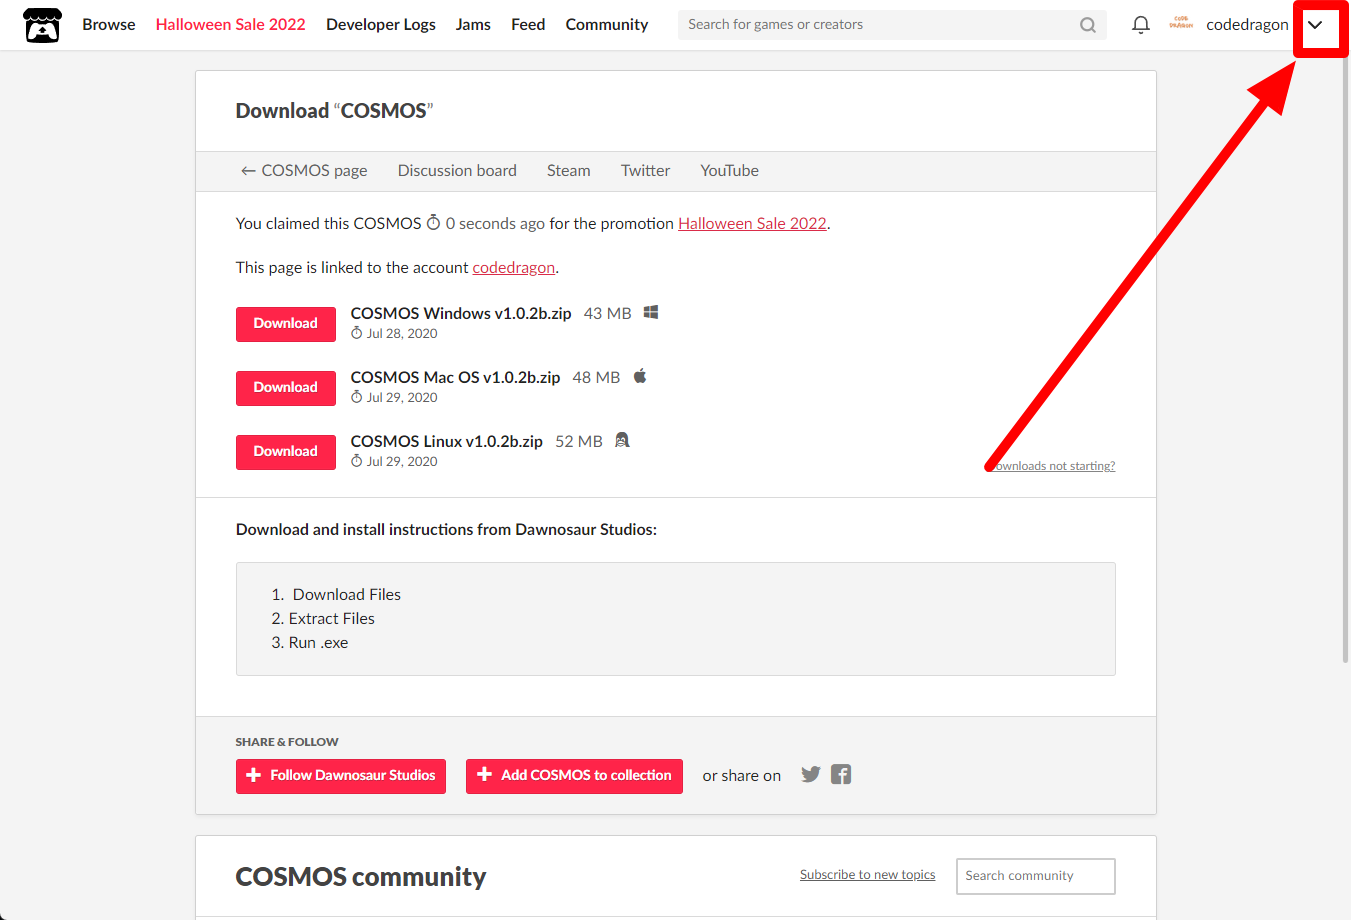Open the Twitter link tab
The image size is (1351, 920).
click(646, 171)
